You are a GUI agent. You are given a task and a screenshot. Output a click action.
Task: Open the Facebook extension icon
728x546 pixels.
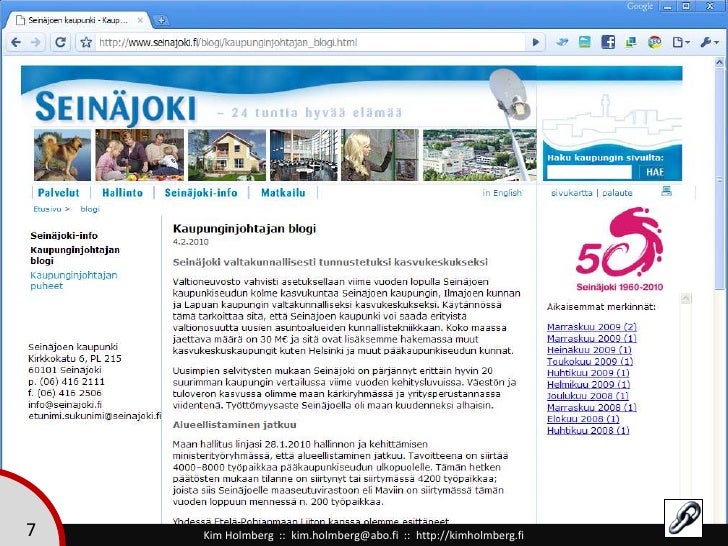[x=608, y=42]
